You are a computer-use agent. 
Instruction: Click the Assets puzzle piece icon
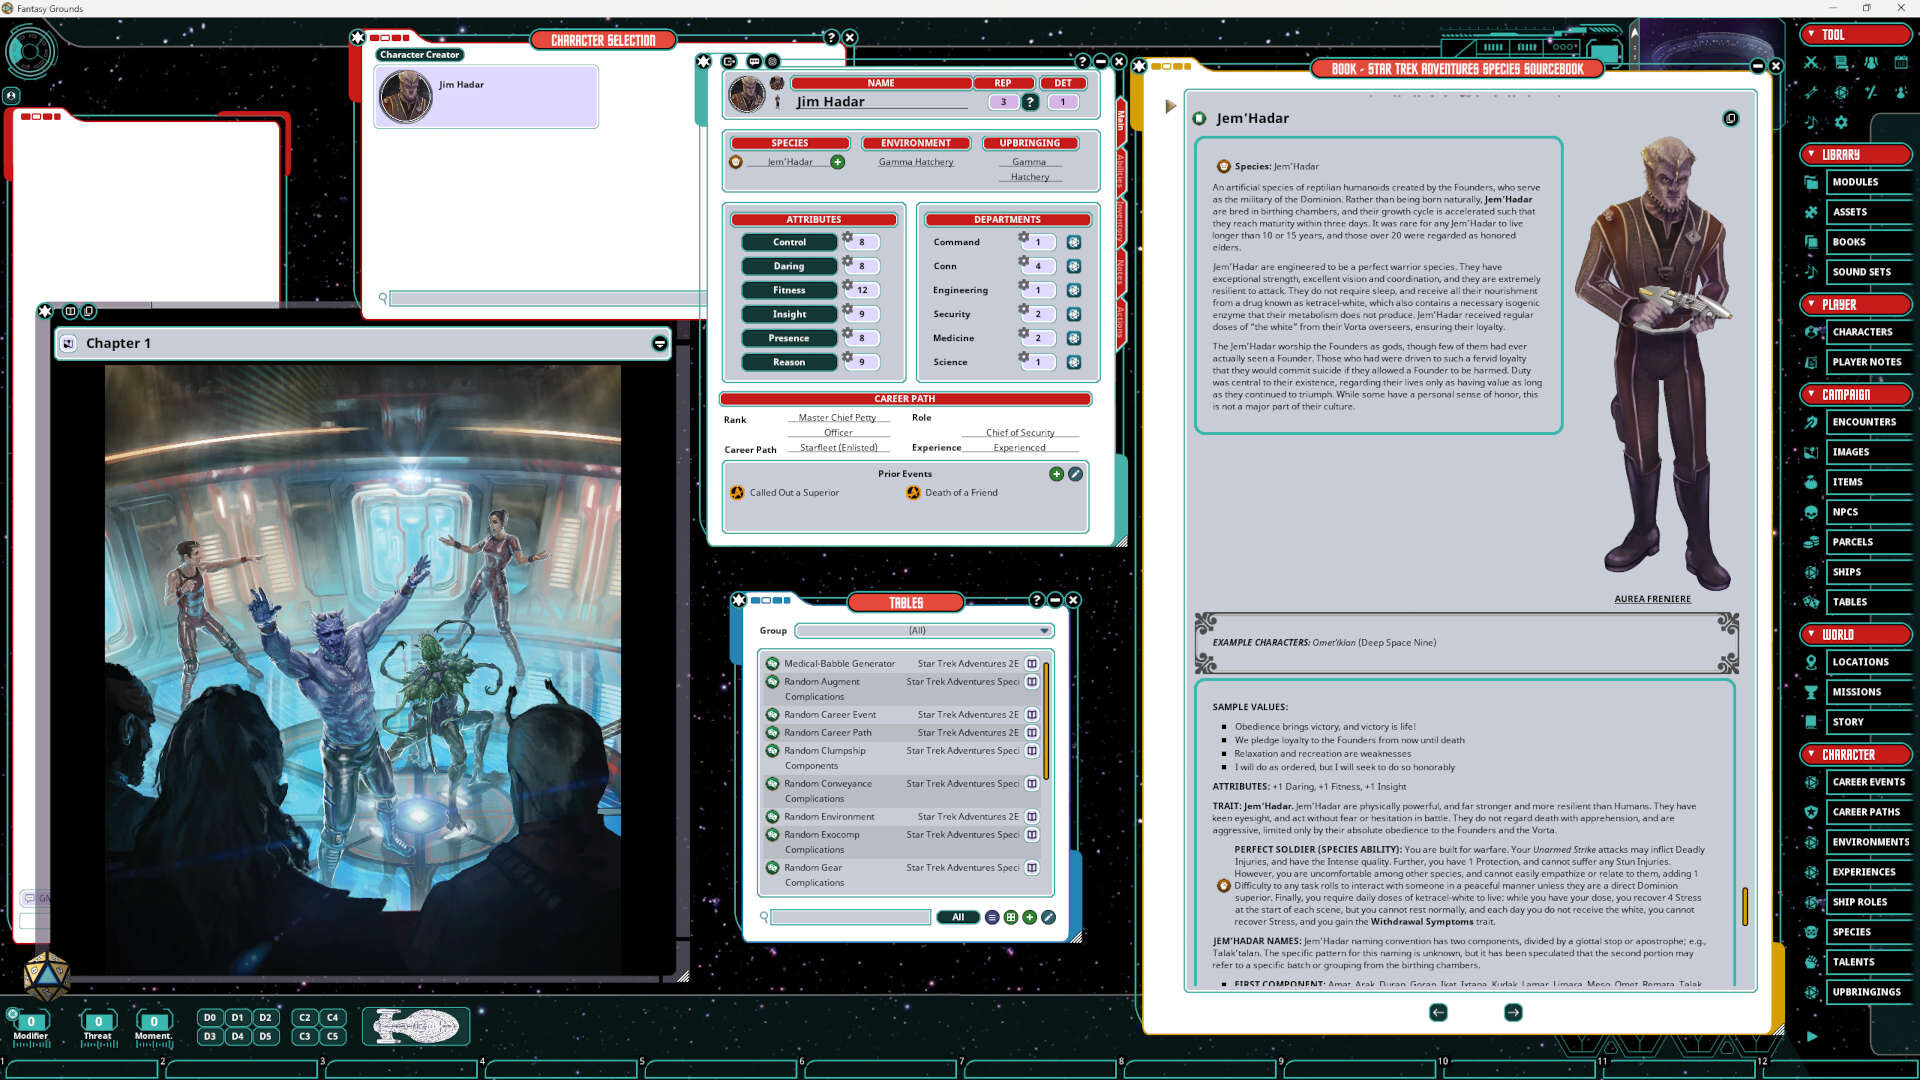point(1811,212)
